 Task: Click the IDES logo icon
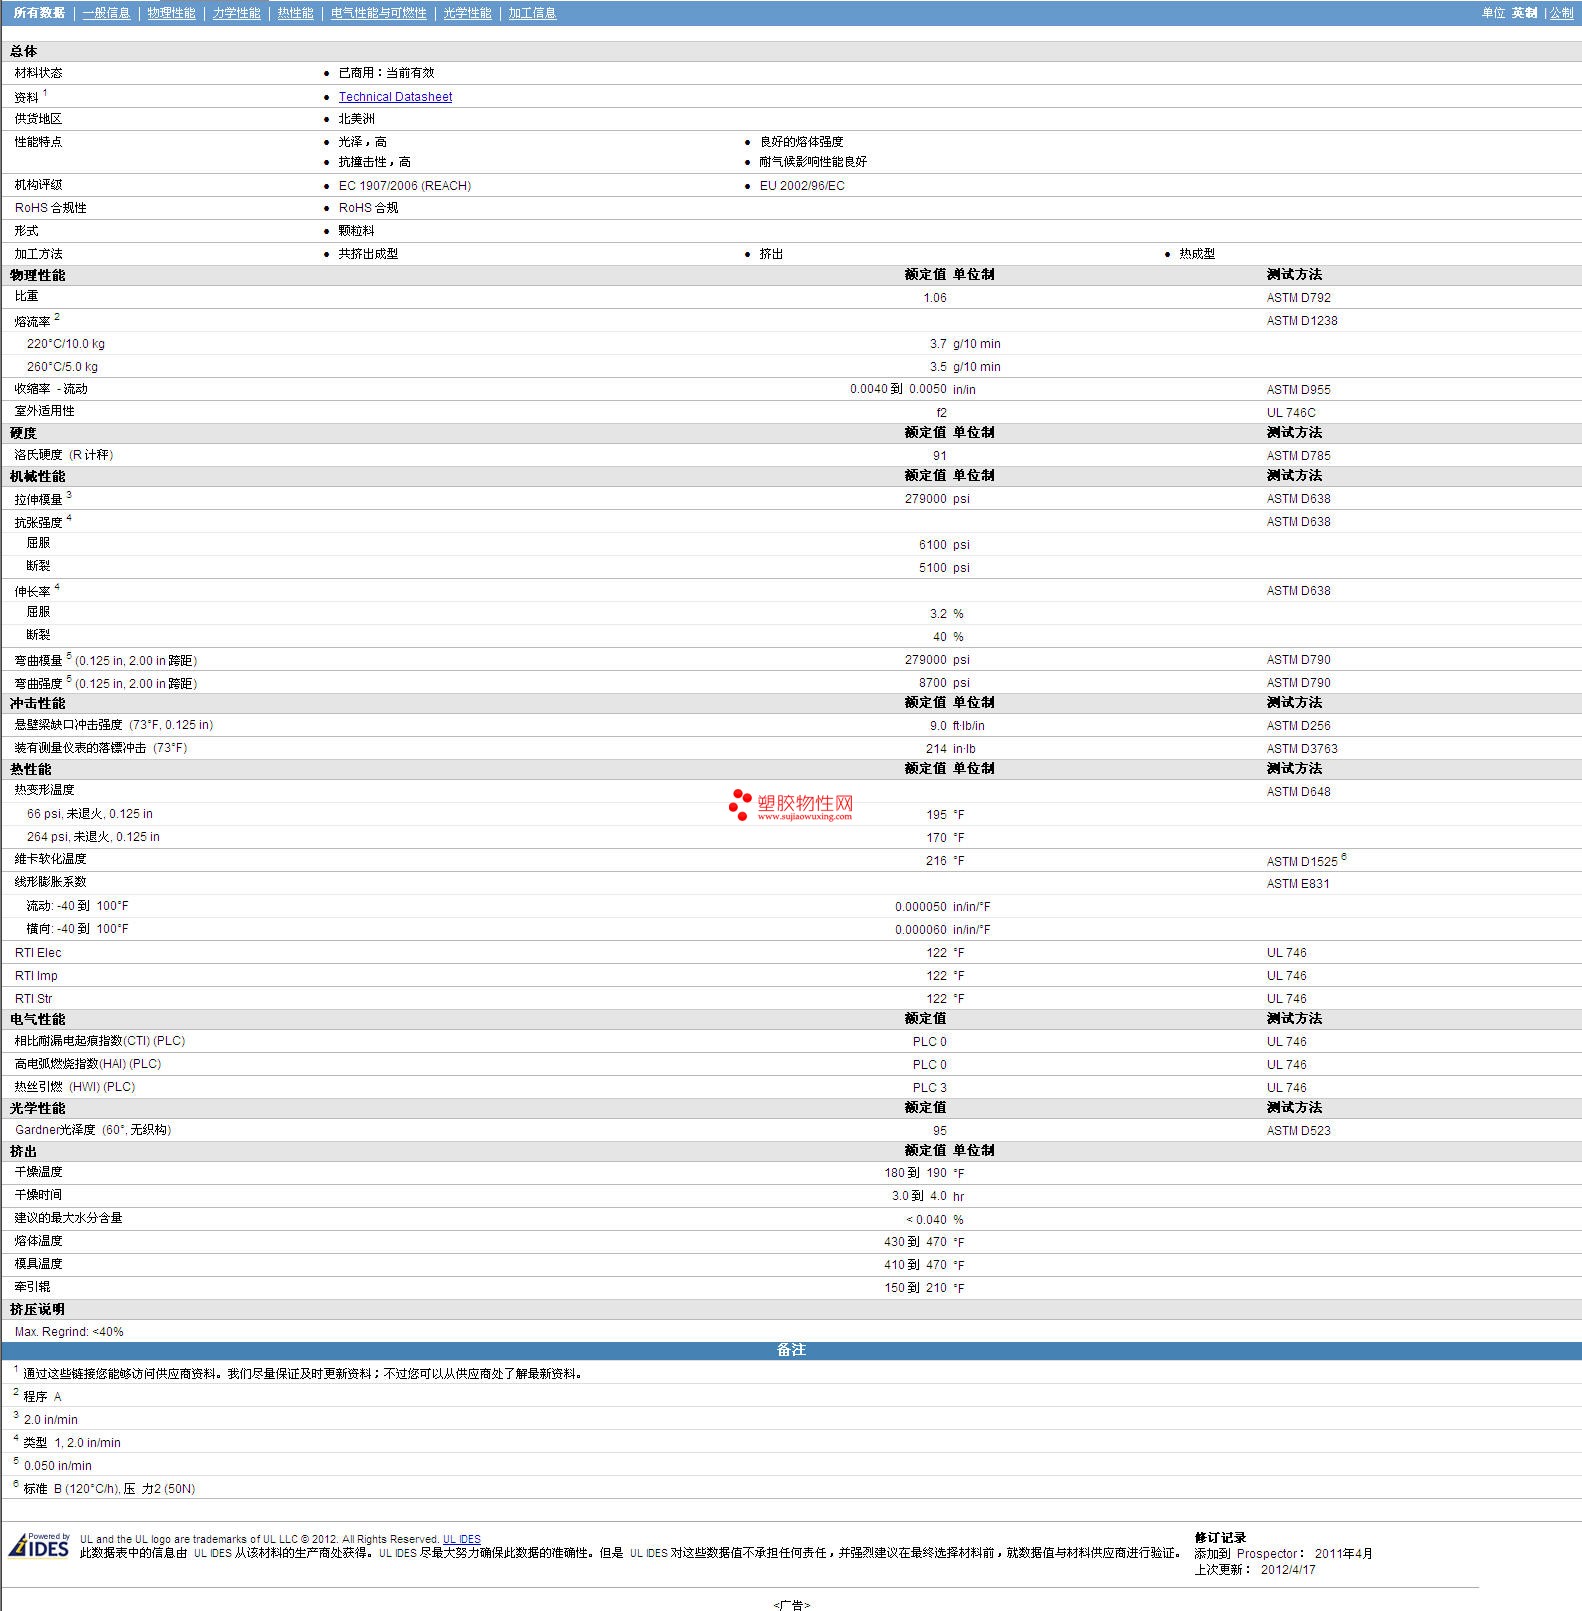pos(39,1545)
